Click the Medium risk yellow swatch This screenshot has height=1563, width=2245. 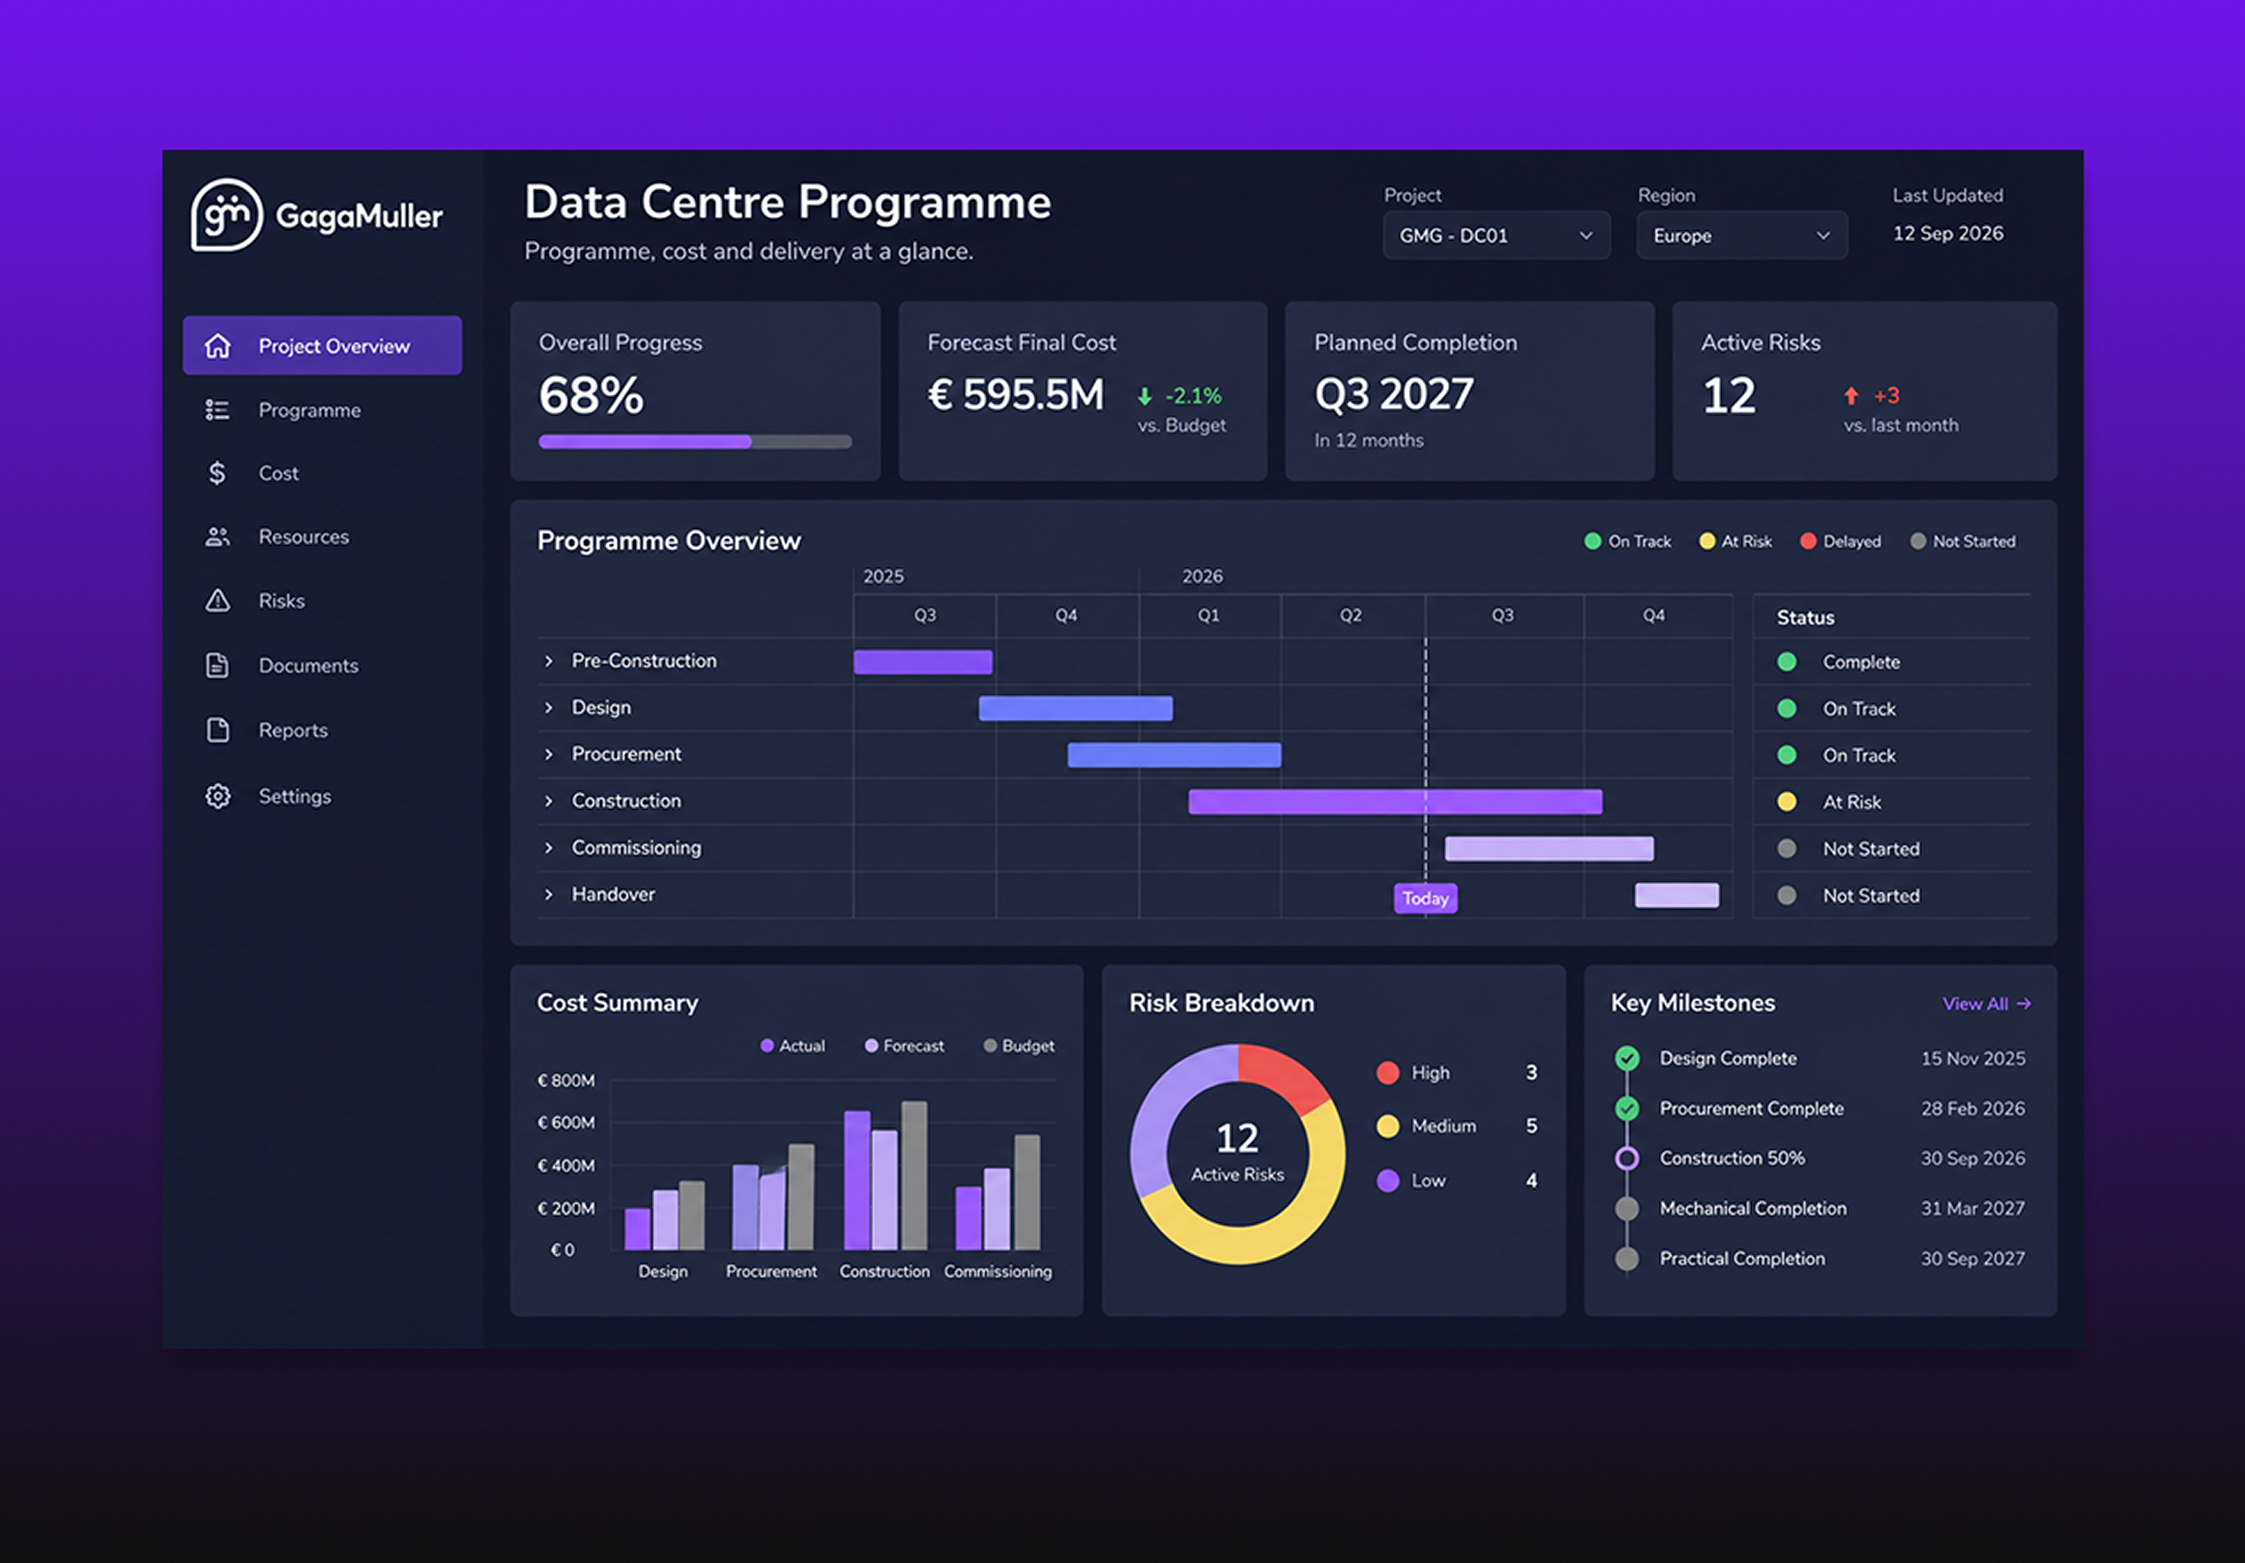click(x=1387, y=1126)
